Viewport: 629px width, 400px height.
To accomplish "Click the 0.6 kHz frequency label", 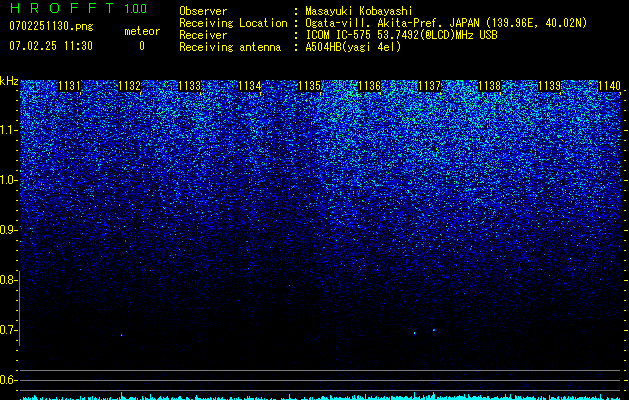I will point(8,380).
